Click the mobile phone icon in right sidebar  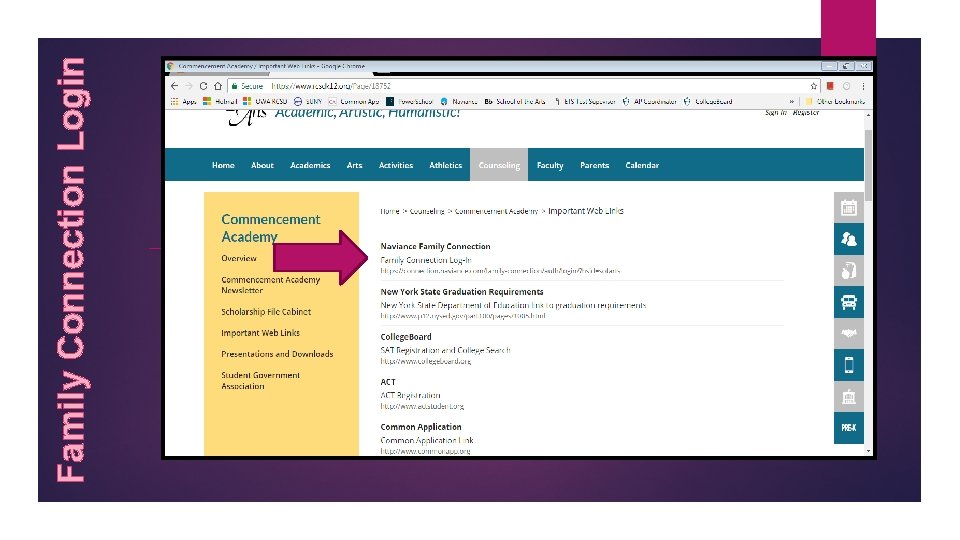click(849, 366)
